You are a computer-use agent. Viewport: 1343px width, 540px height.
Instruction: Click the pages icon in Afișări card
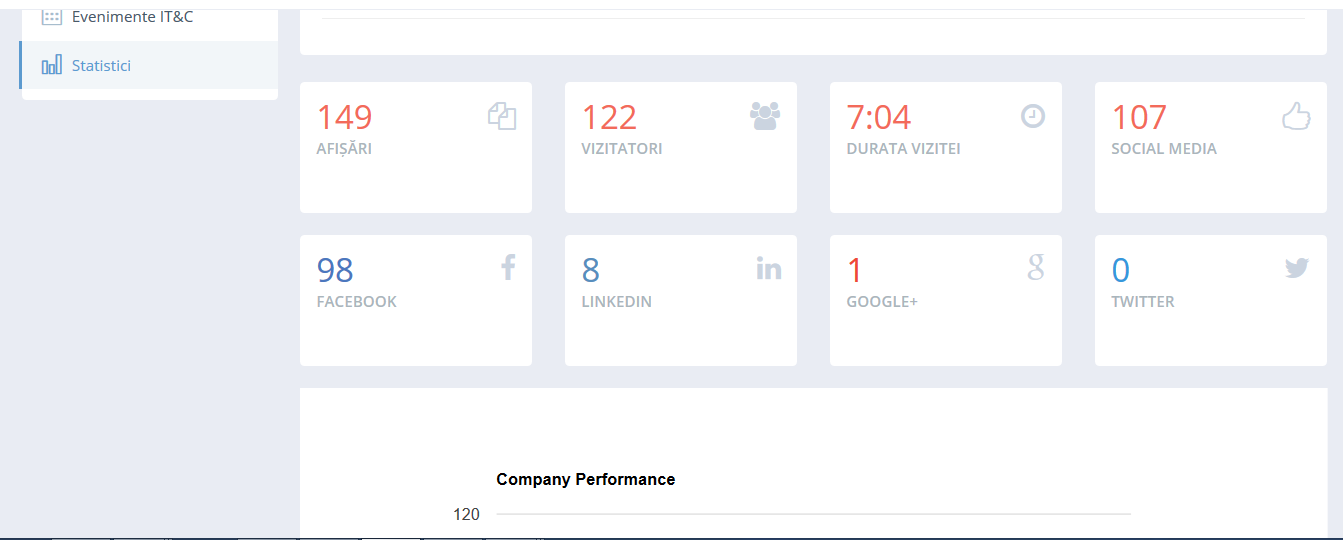tap(502, 117)
